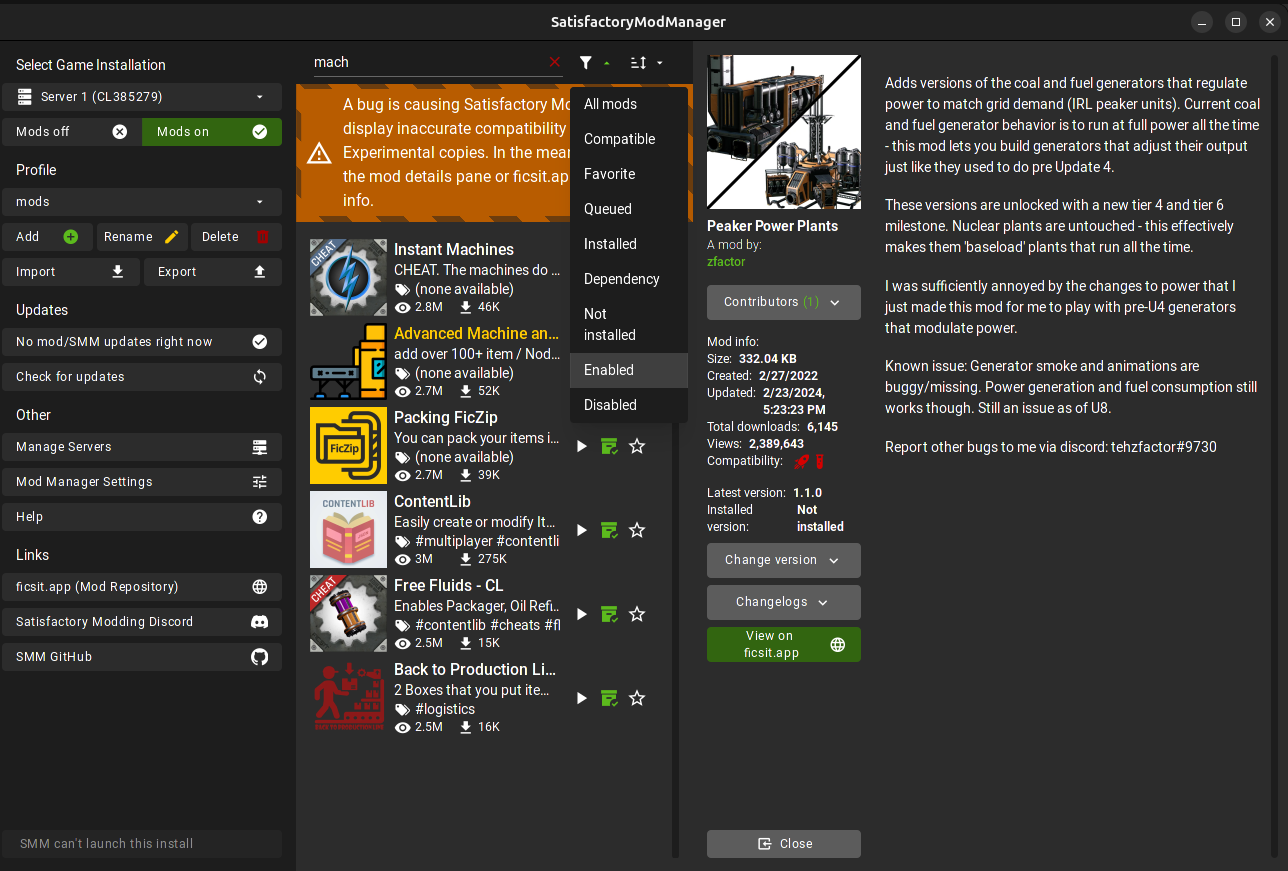Import a profile
Image resolution: width=1288 pixels, height=871 pixels.
(x=71, y=272)
